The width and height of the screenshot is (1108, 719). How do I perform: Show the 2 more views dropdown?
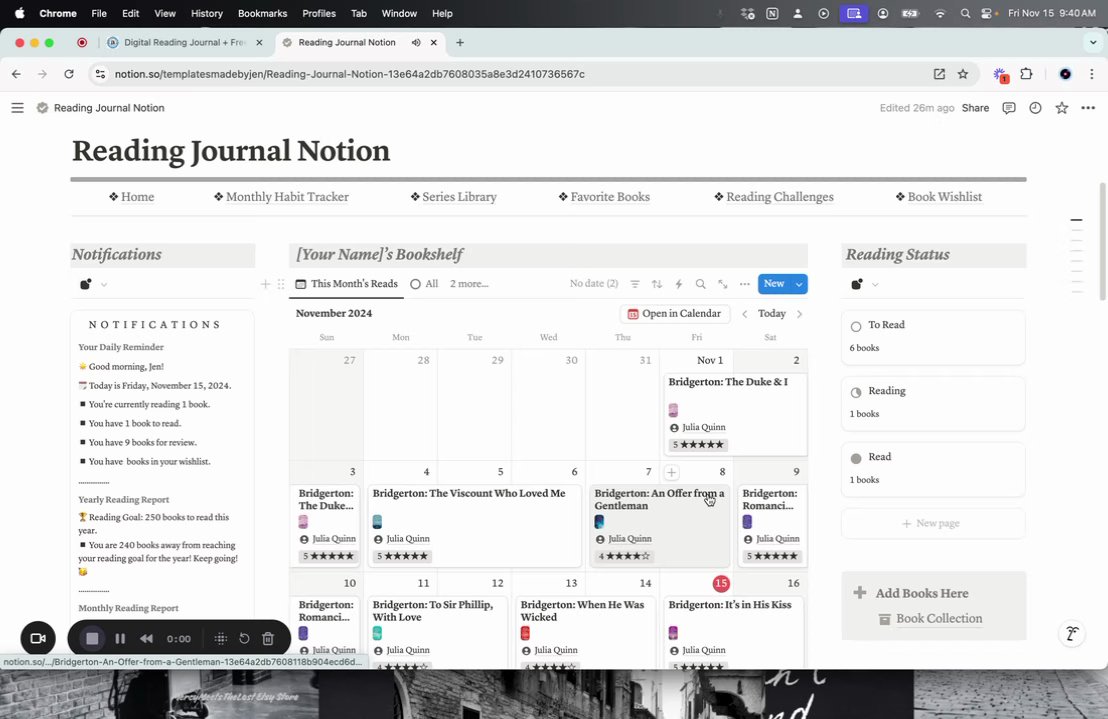tap(469, 284)
